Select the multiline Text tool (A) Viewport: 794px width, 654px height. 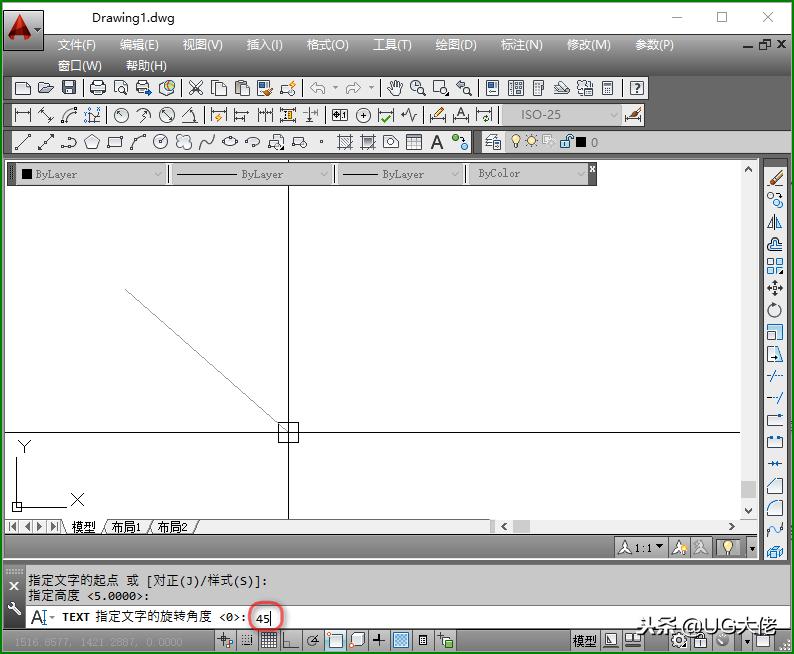pos(437,142)
